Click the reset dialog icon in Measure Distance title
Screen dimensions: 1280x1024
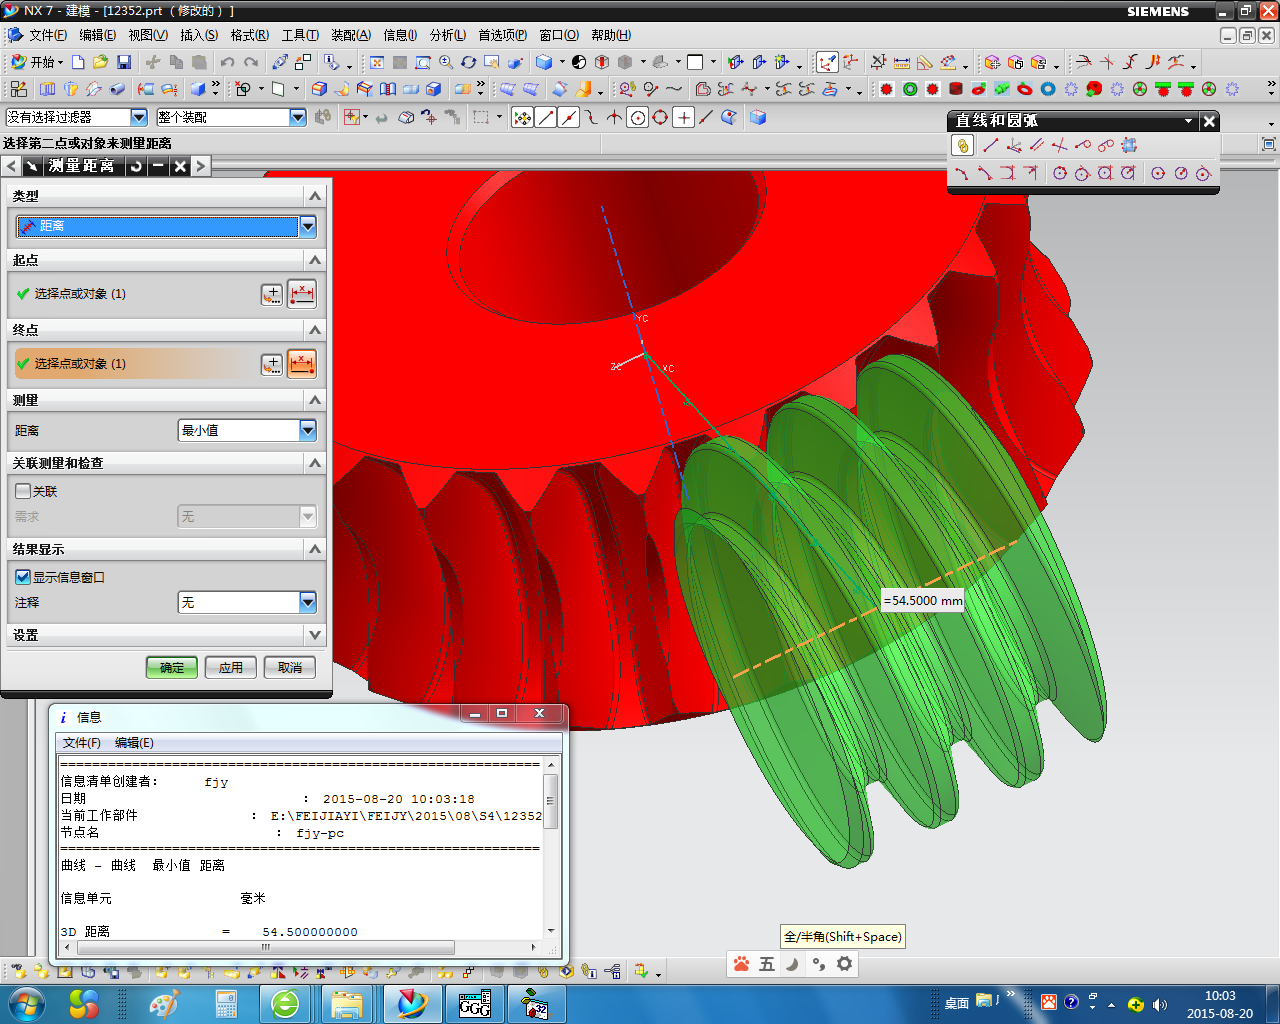tap(136, 166)
